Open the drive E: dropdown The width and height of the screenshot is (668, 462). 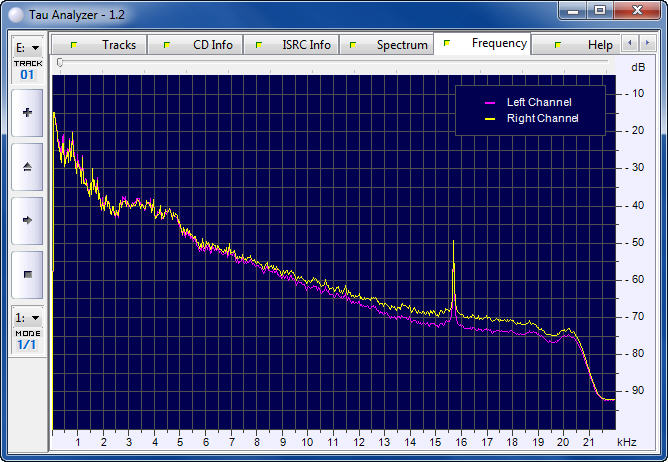click(27, 47)
